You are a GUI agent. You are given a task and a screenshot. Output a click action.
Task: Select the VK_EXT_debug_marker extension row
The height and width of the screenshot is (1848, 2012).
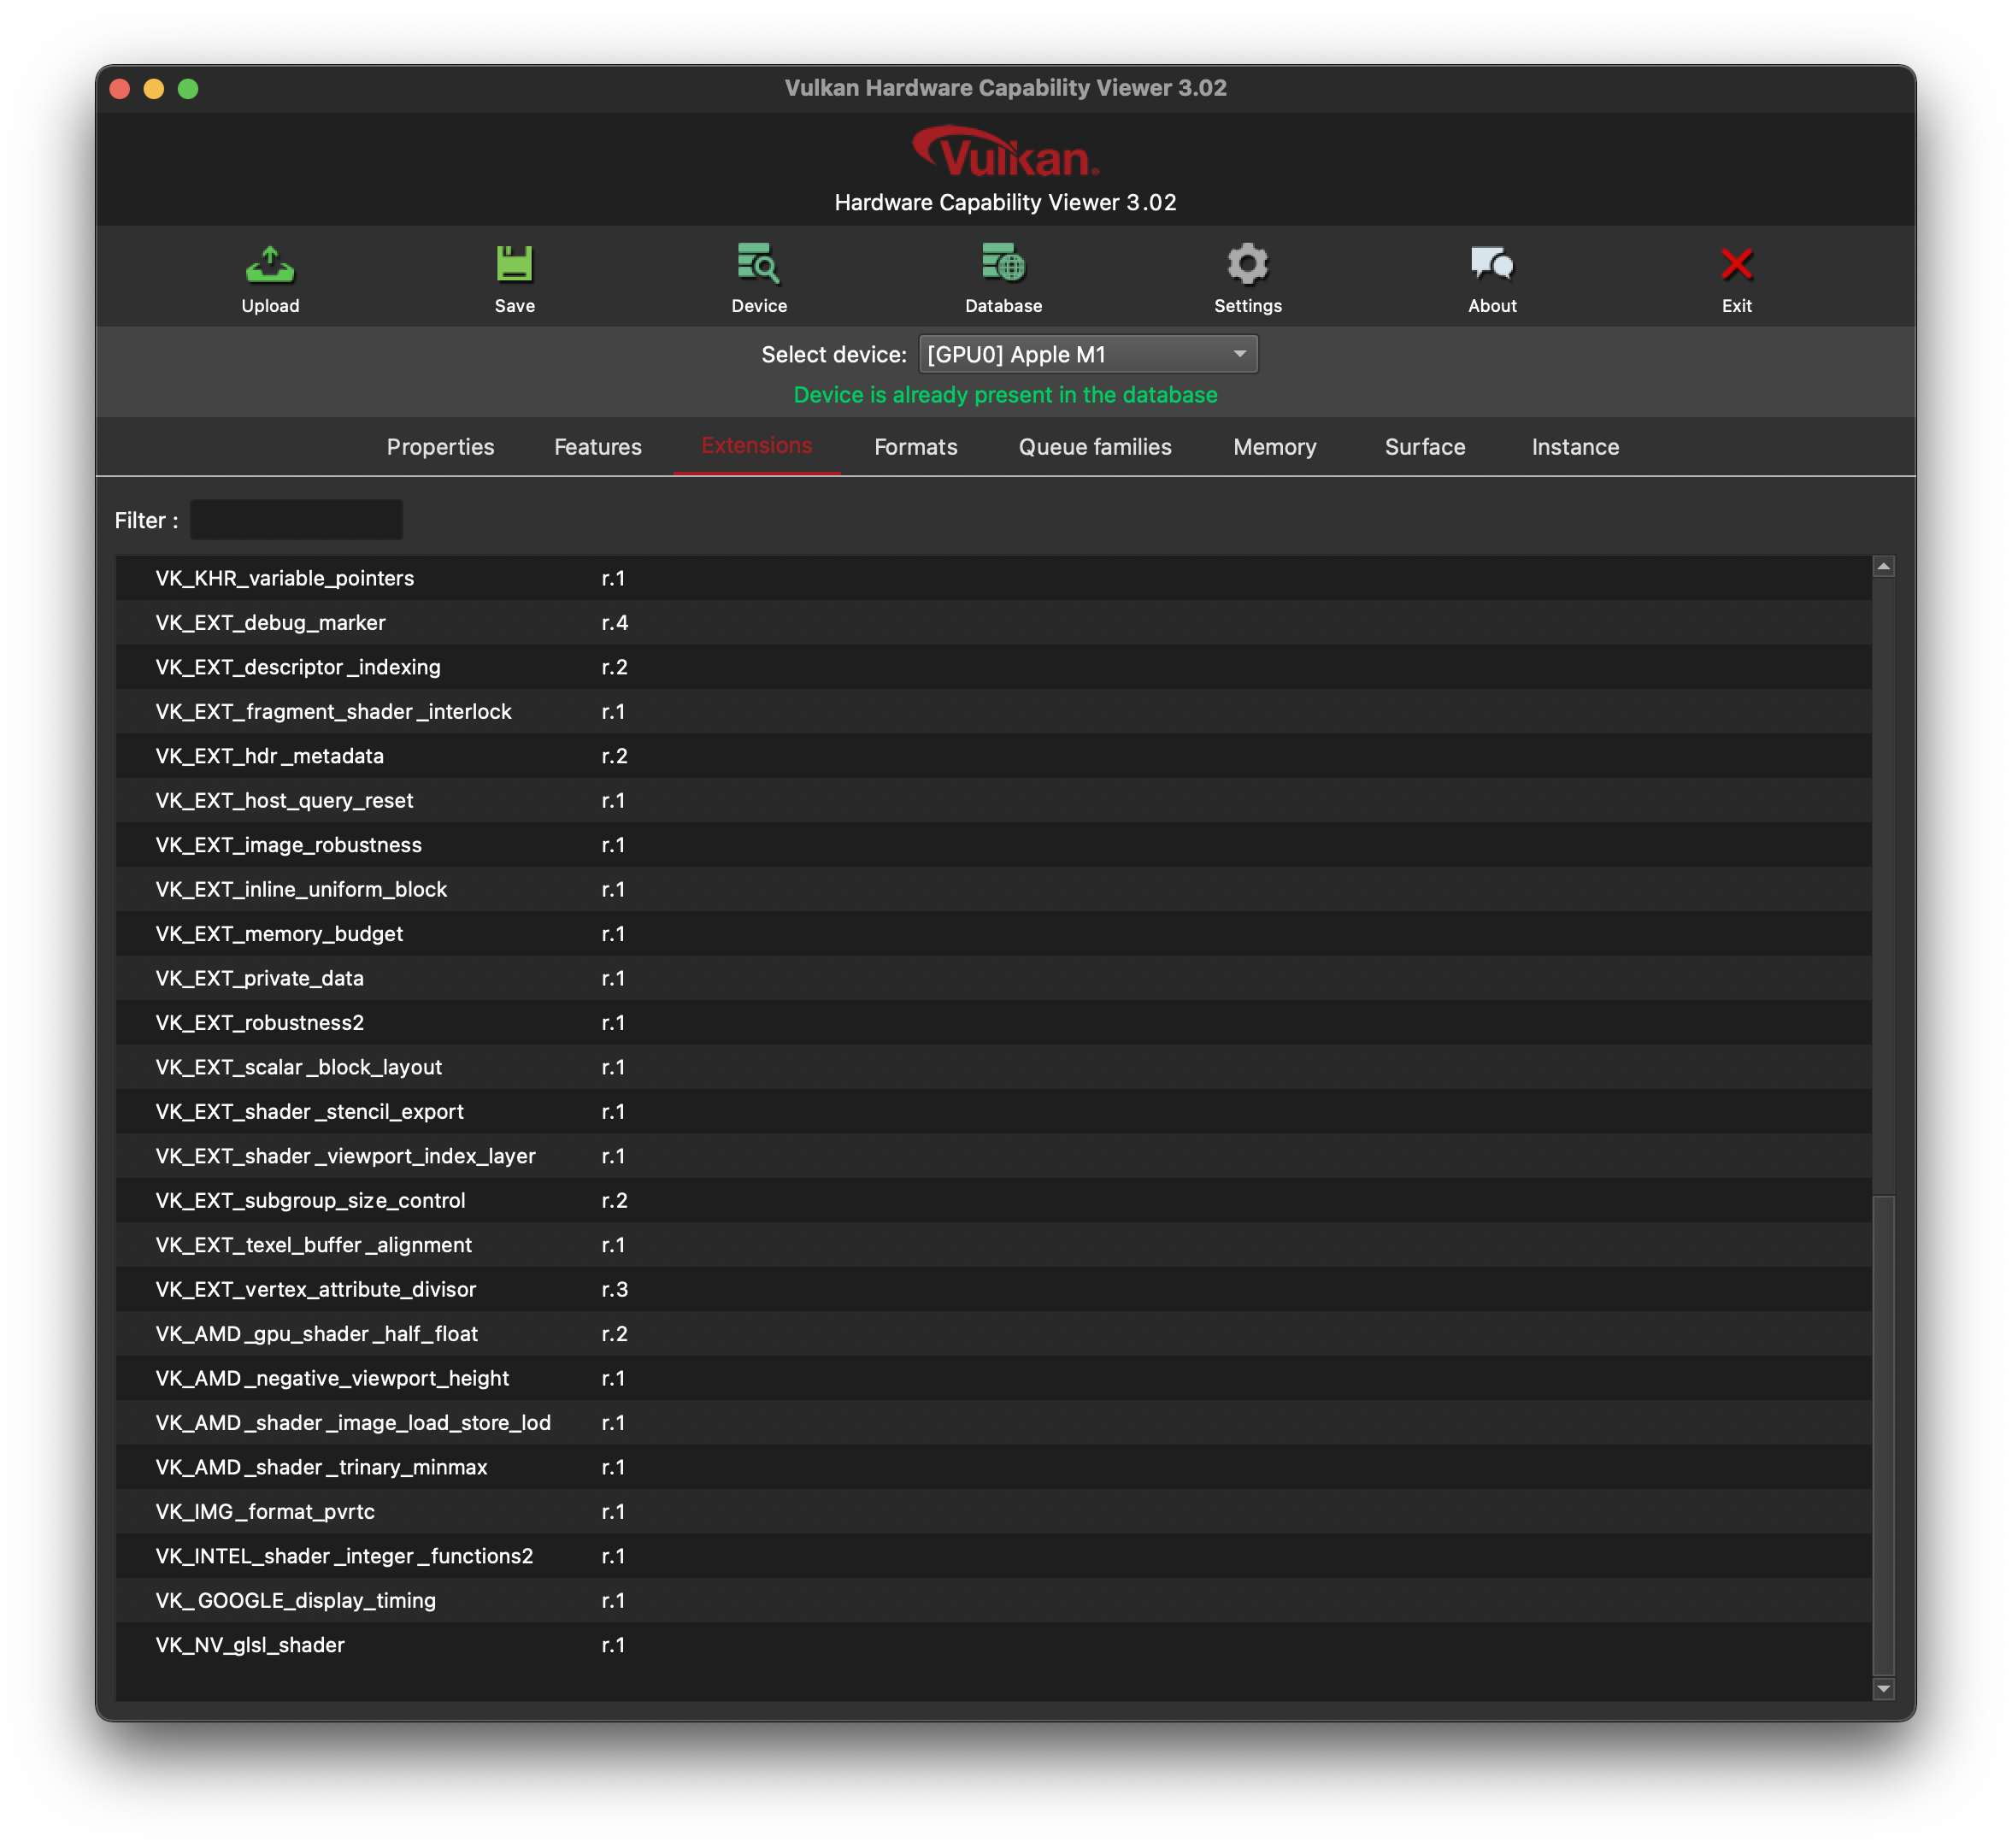[600, 622]
